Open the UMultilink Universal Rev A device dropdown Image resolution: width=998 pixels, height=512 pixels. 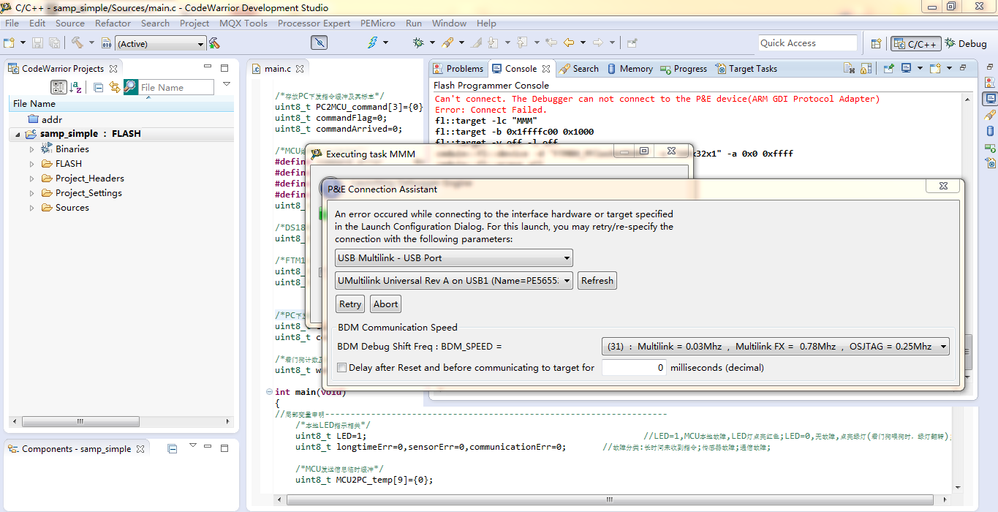pos(454,280)
